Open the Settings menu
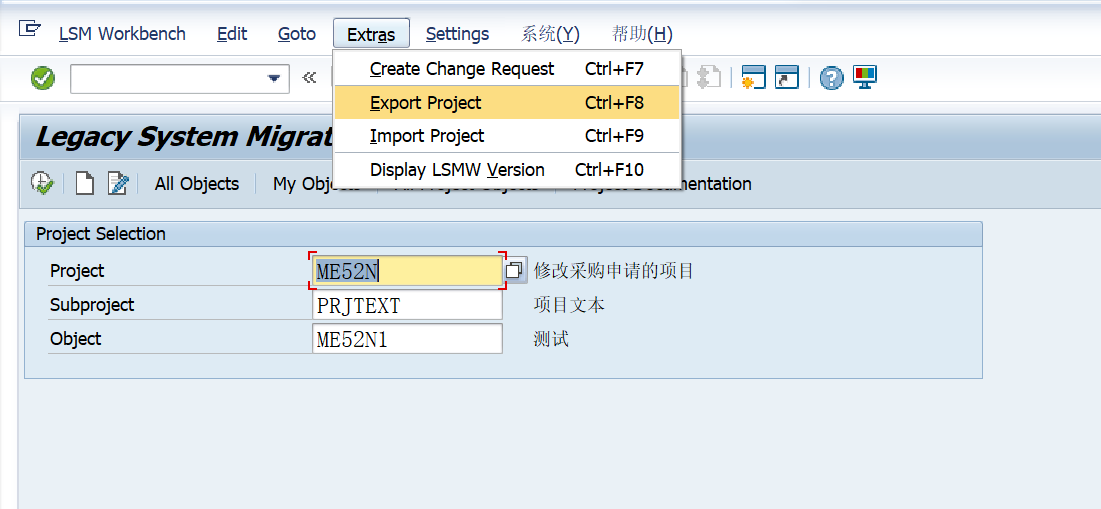1101x509 pixels. pos(457,34)
